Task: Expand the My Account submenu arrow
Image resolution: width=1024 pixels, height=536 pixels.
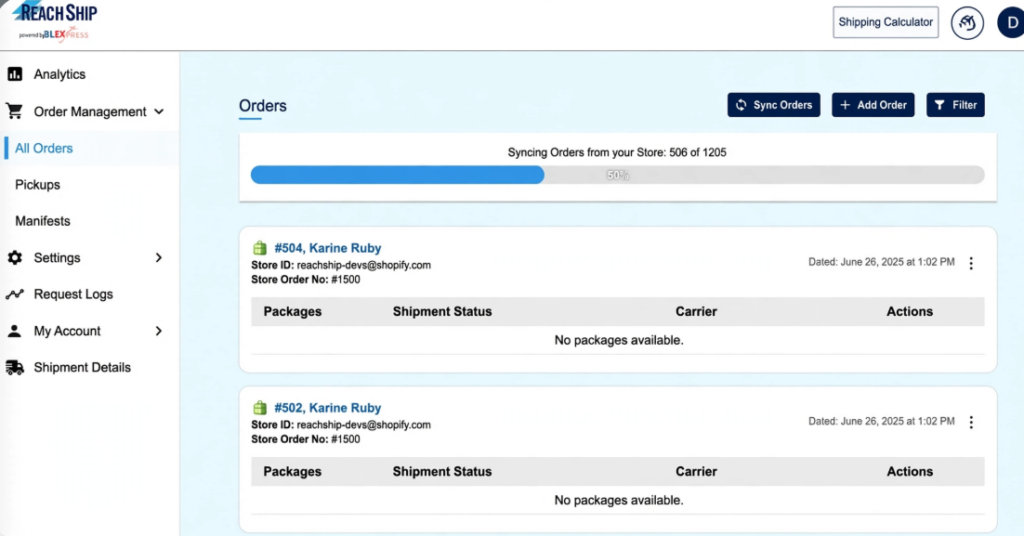Action: pos(159,331)
